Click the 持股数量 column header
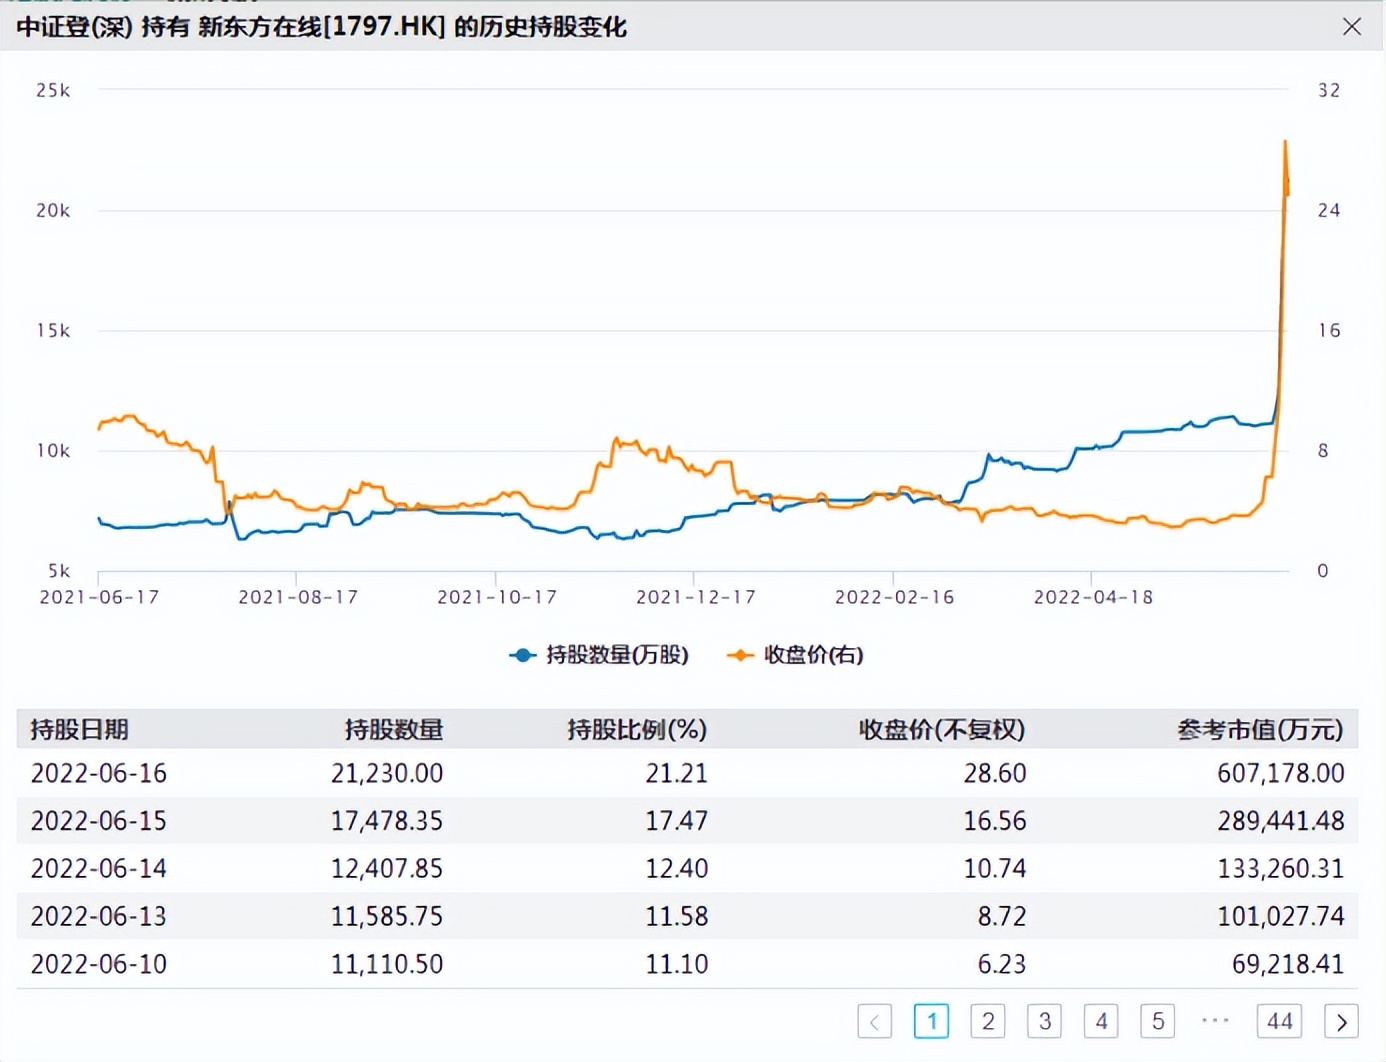 click(393, 730)
